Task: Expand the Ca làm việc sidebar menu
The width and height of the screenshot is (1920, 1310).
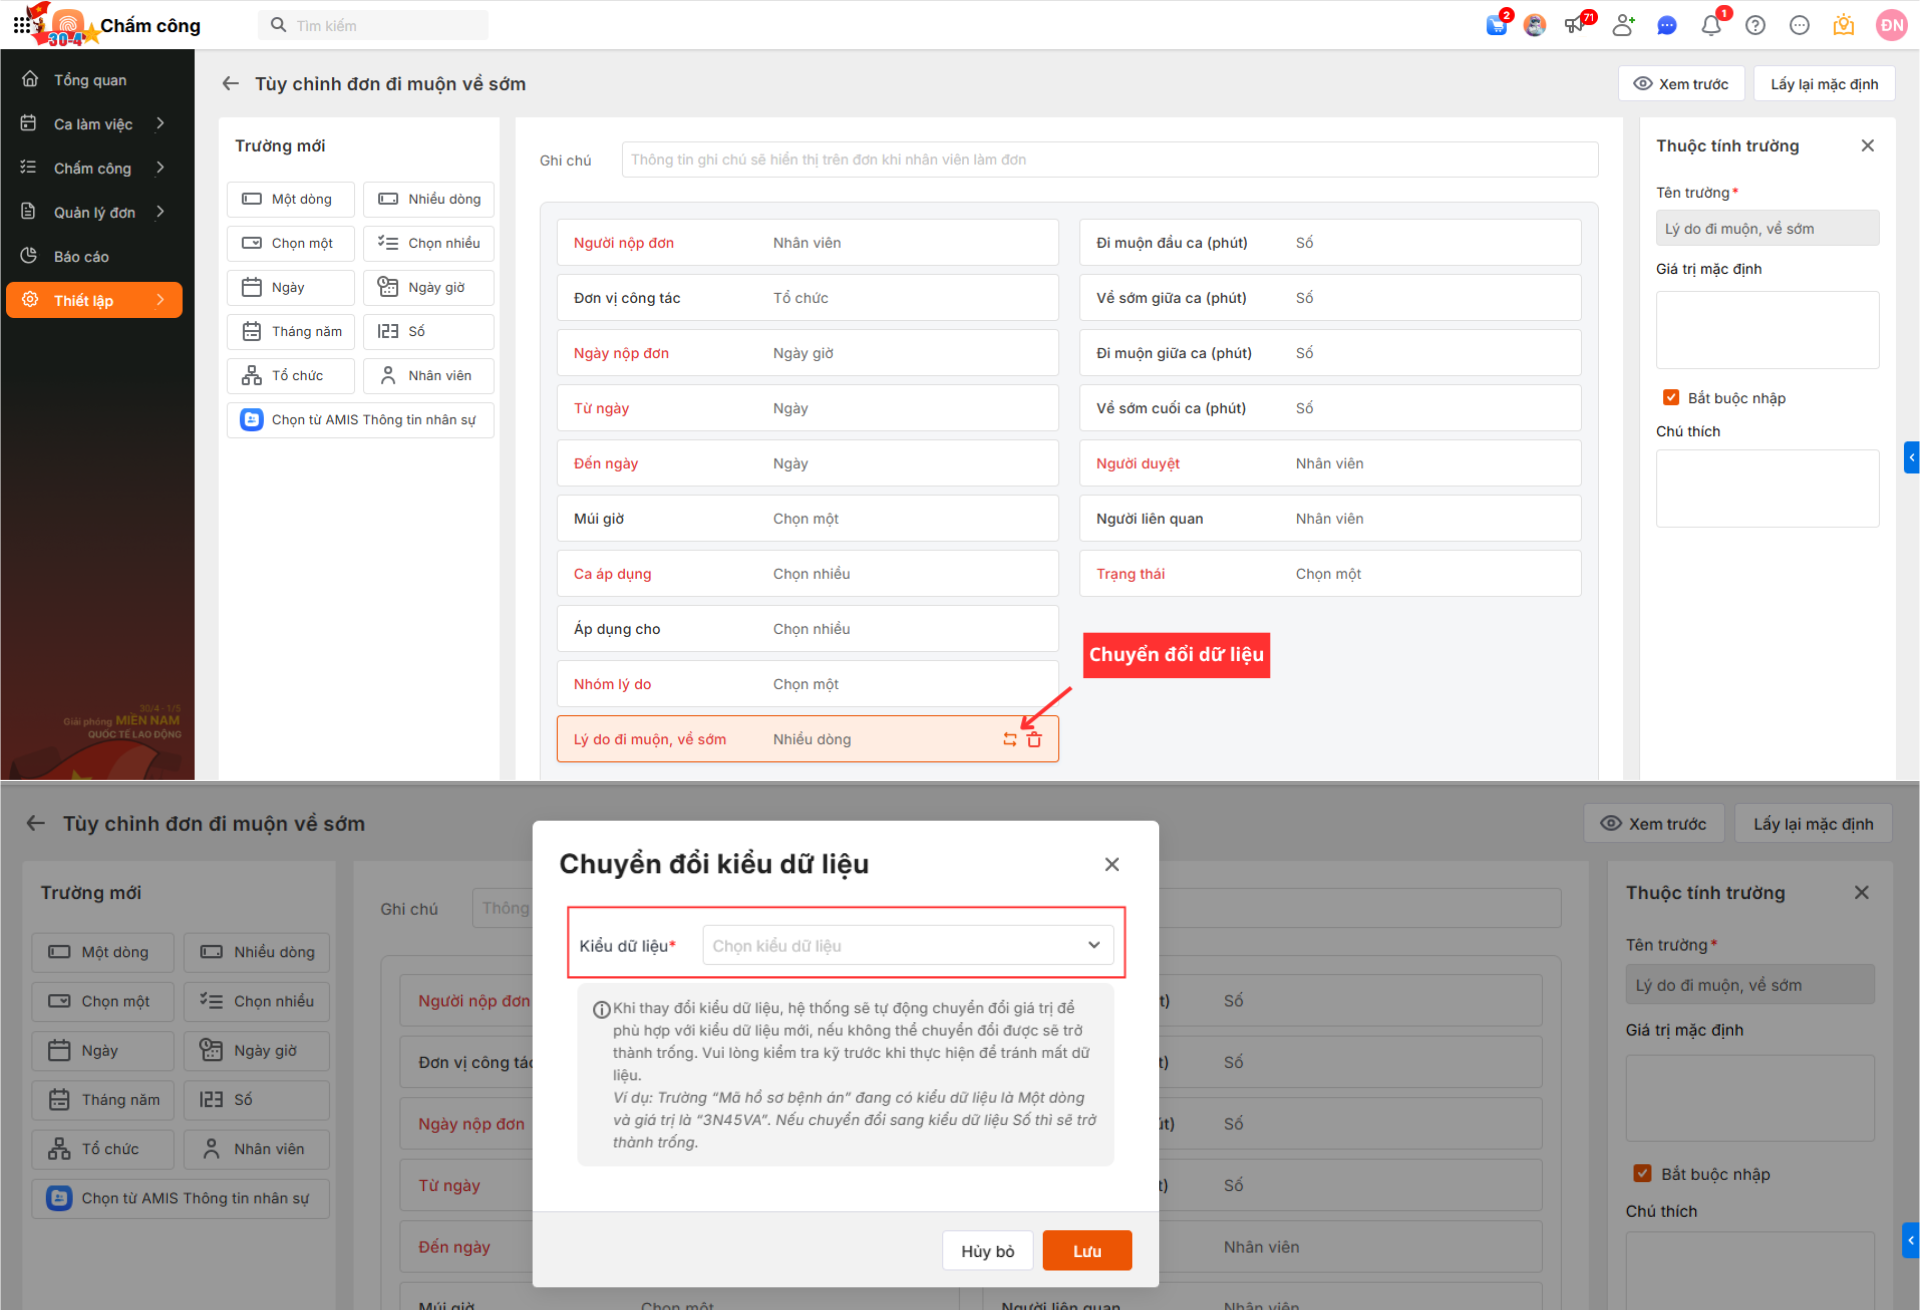Action: pyautogui.click(x=95, y=124)
